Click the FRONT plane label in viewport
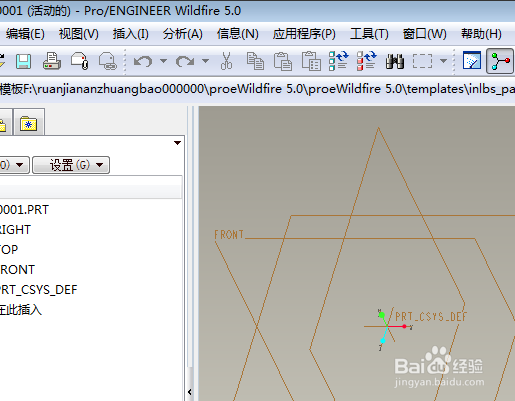The width and height of the screenshot is (515, 401). point(229,235)
